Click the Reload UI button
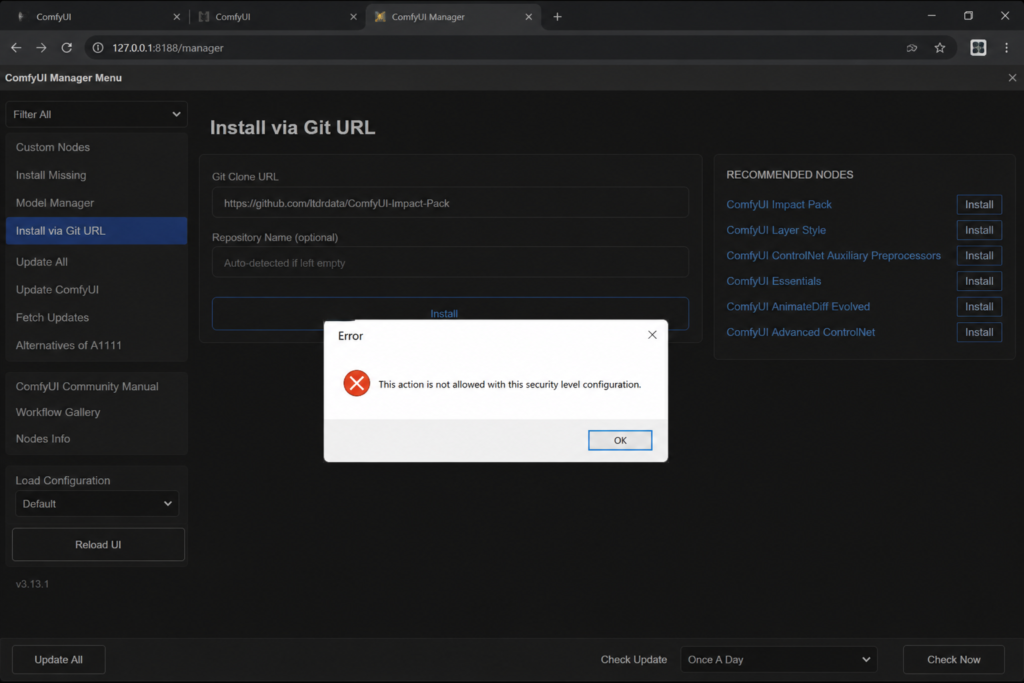1024x683 pixels. [x=98, y=545]
